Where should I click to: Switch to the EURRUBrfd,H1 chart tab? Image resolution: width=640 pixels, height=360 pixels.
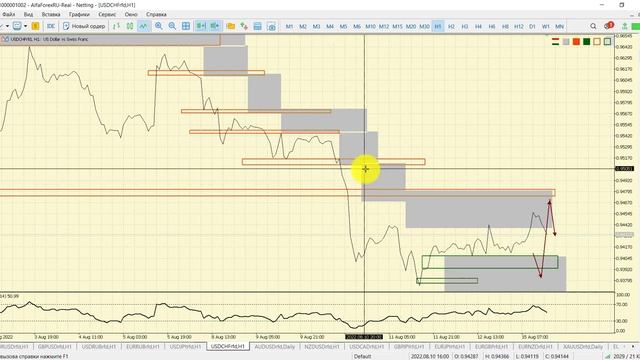[x=143, y=347]
